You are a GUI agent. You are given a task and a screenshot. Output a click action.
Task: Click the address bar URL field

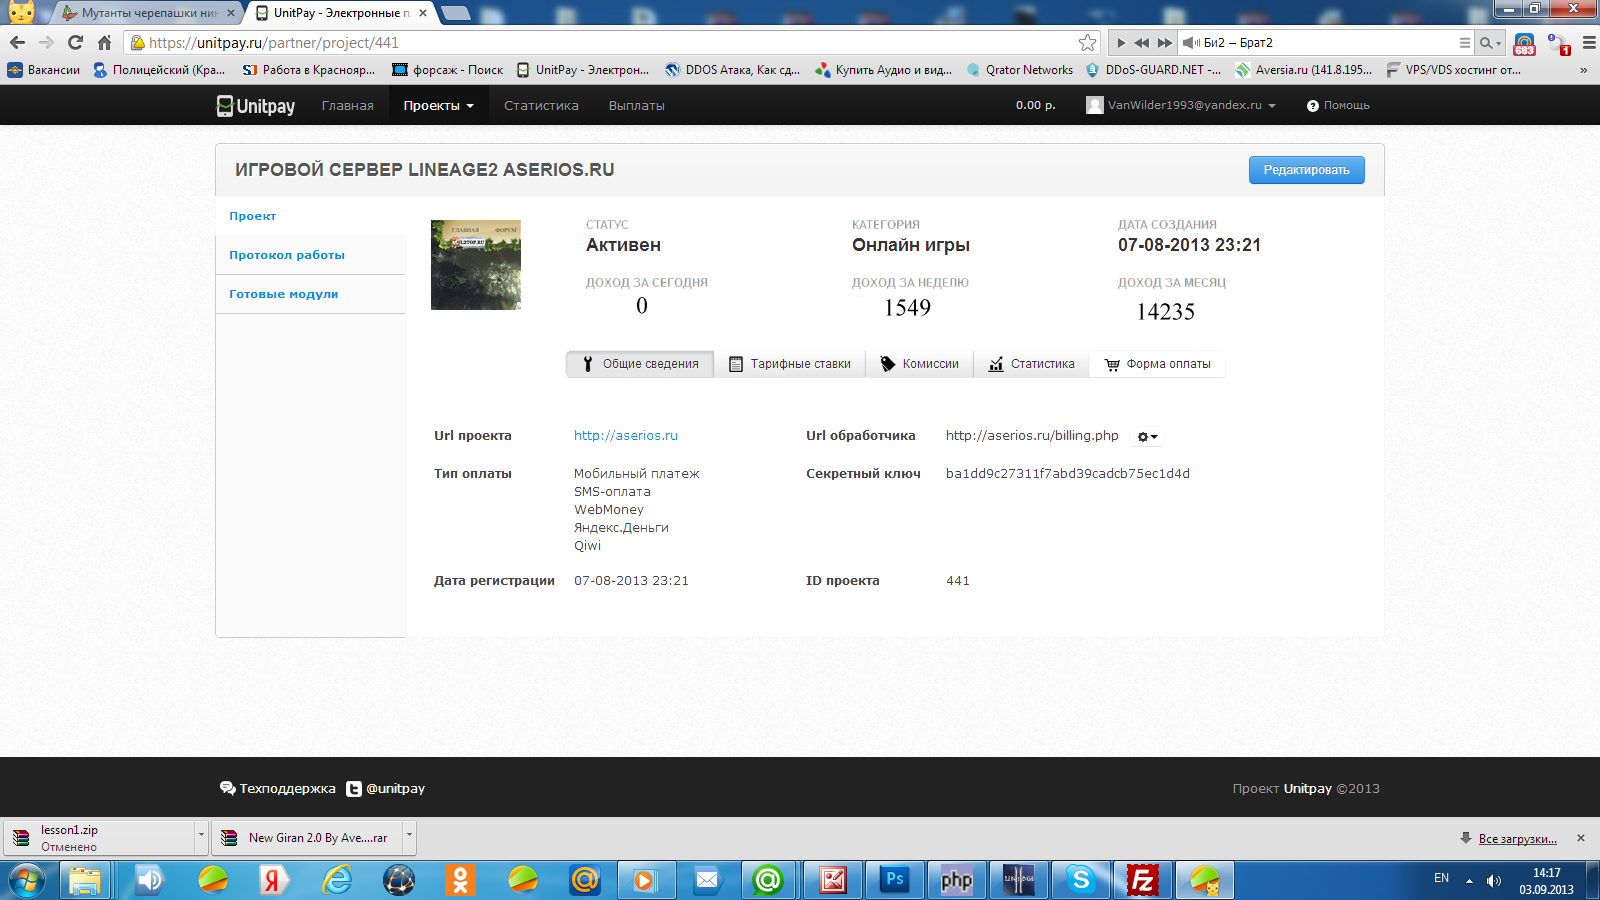point(610,43)
